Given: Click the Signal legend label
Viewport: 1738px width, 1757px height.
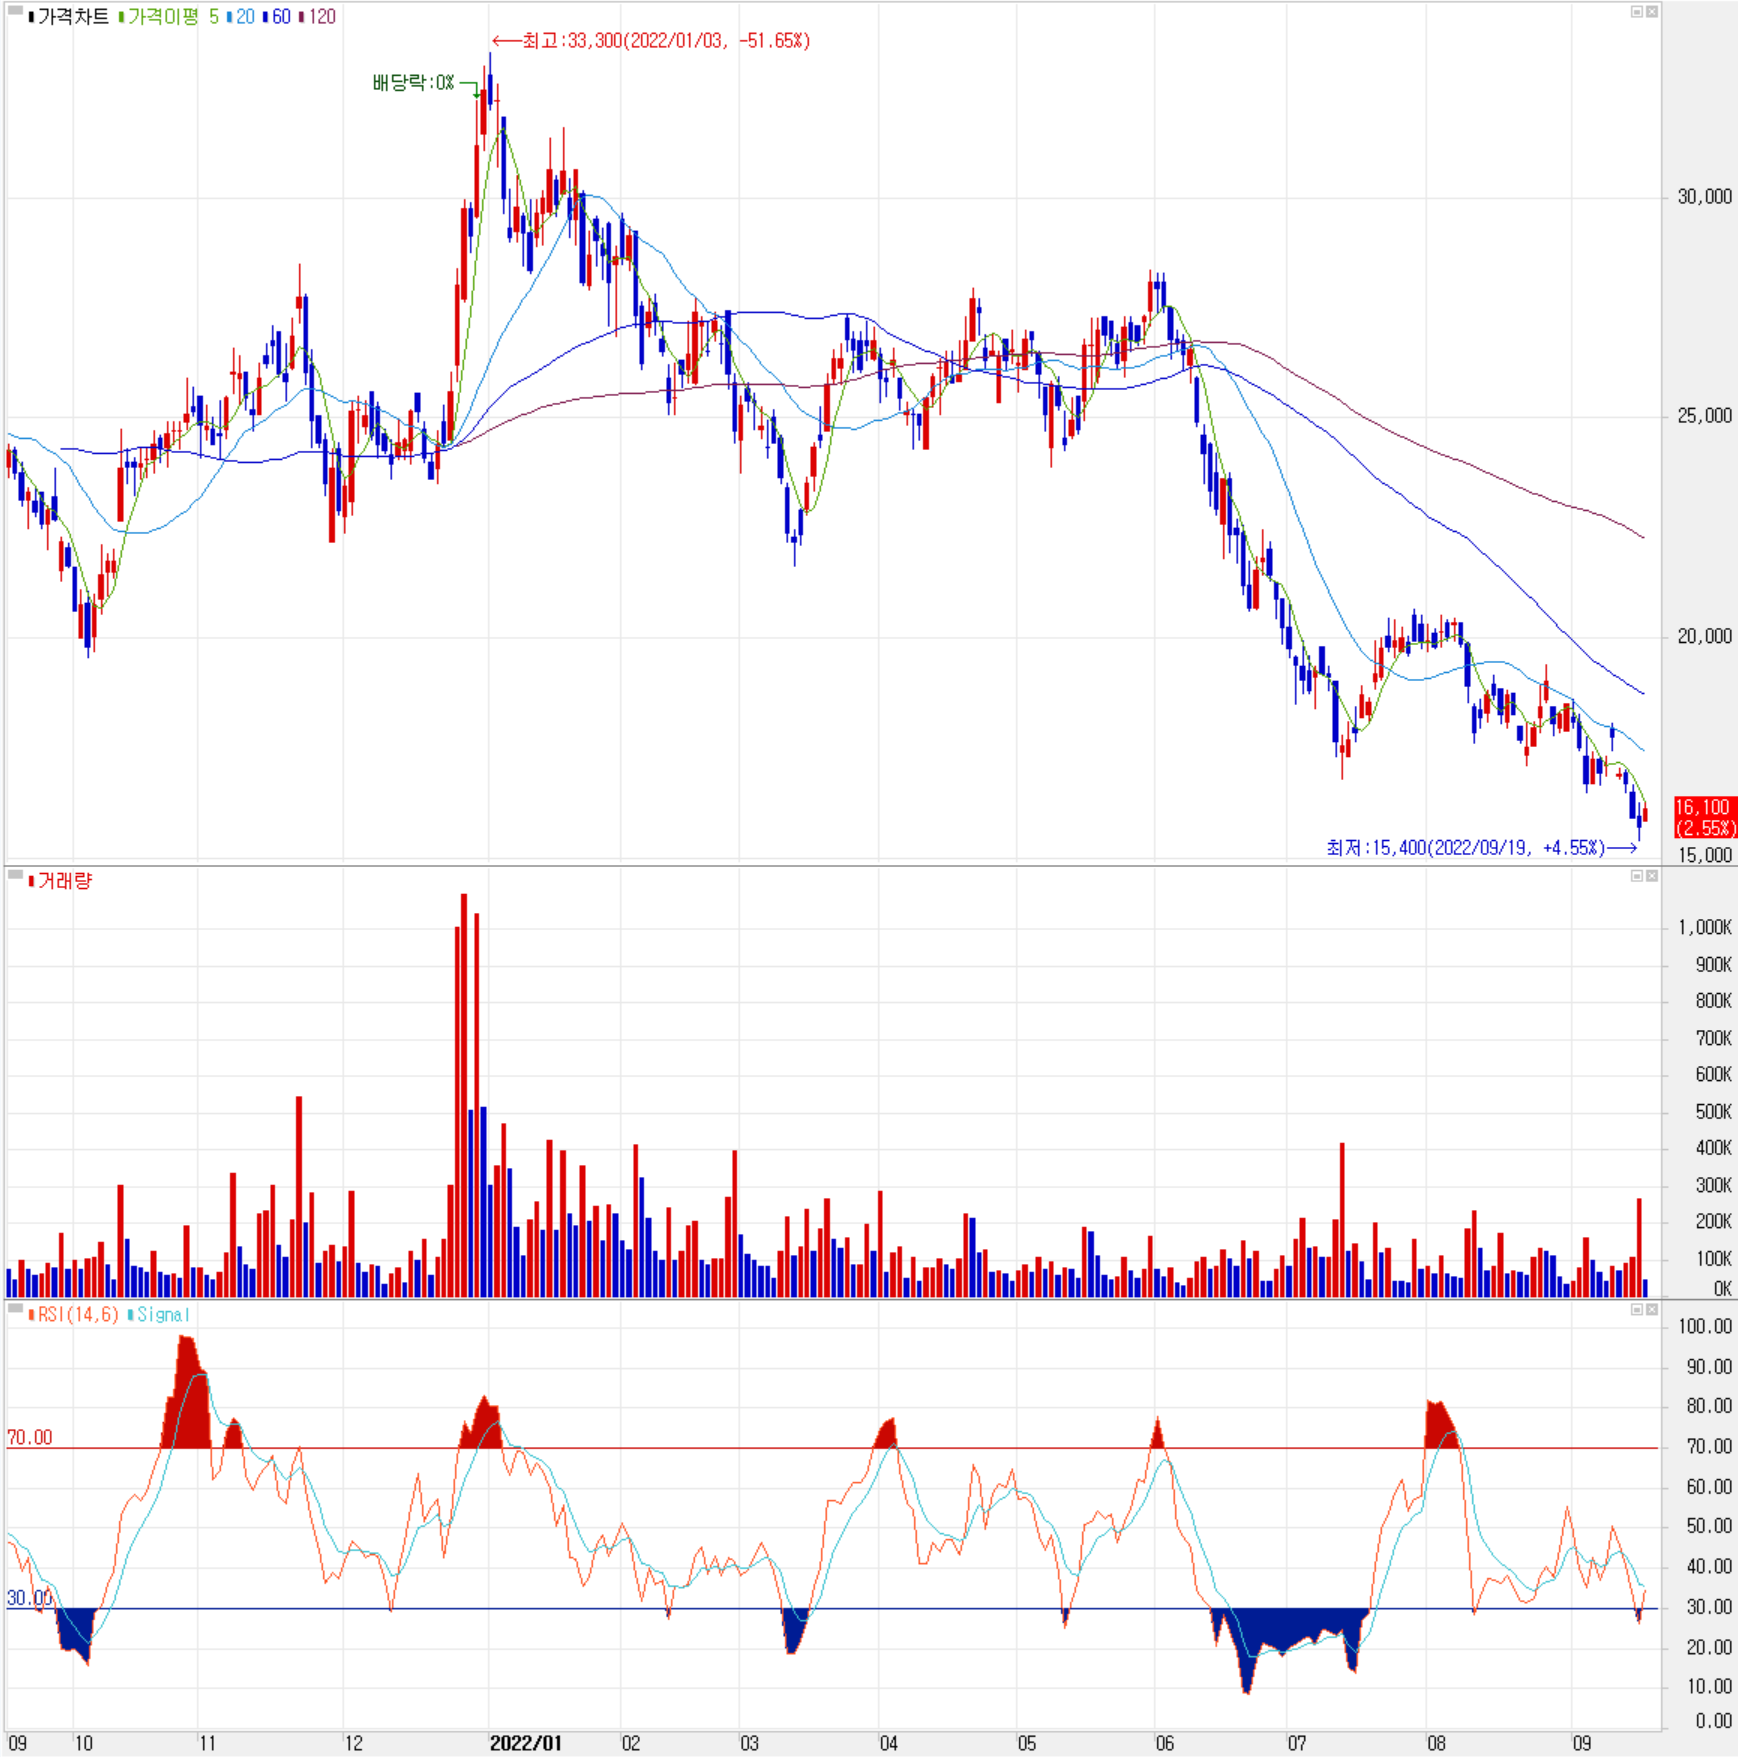Looking at the screenshot, I should click(159, 1314).
